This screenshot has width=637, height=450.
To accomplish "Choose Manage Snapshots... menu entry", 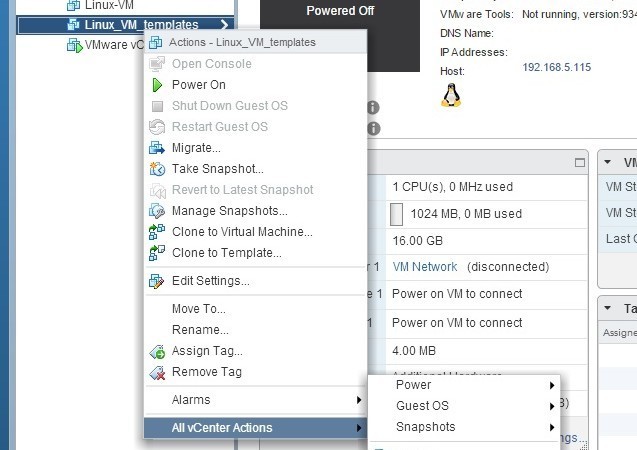I will pyautogui.click(x=256, y=211).
